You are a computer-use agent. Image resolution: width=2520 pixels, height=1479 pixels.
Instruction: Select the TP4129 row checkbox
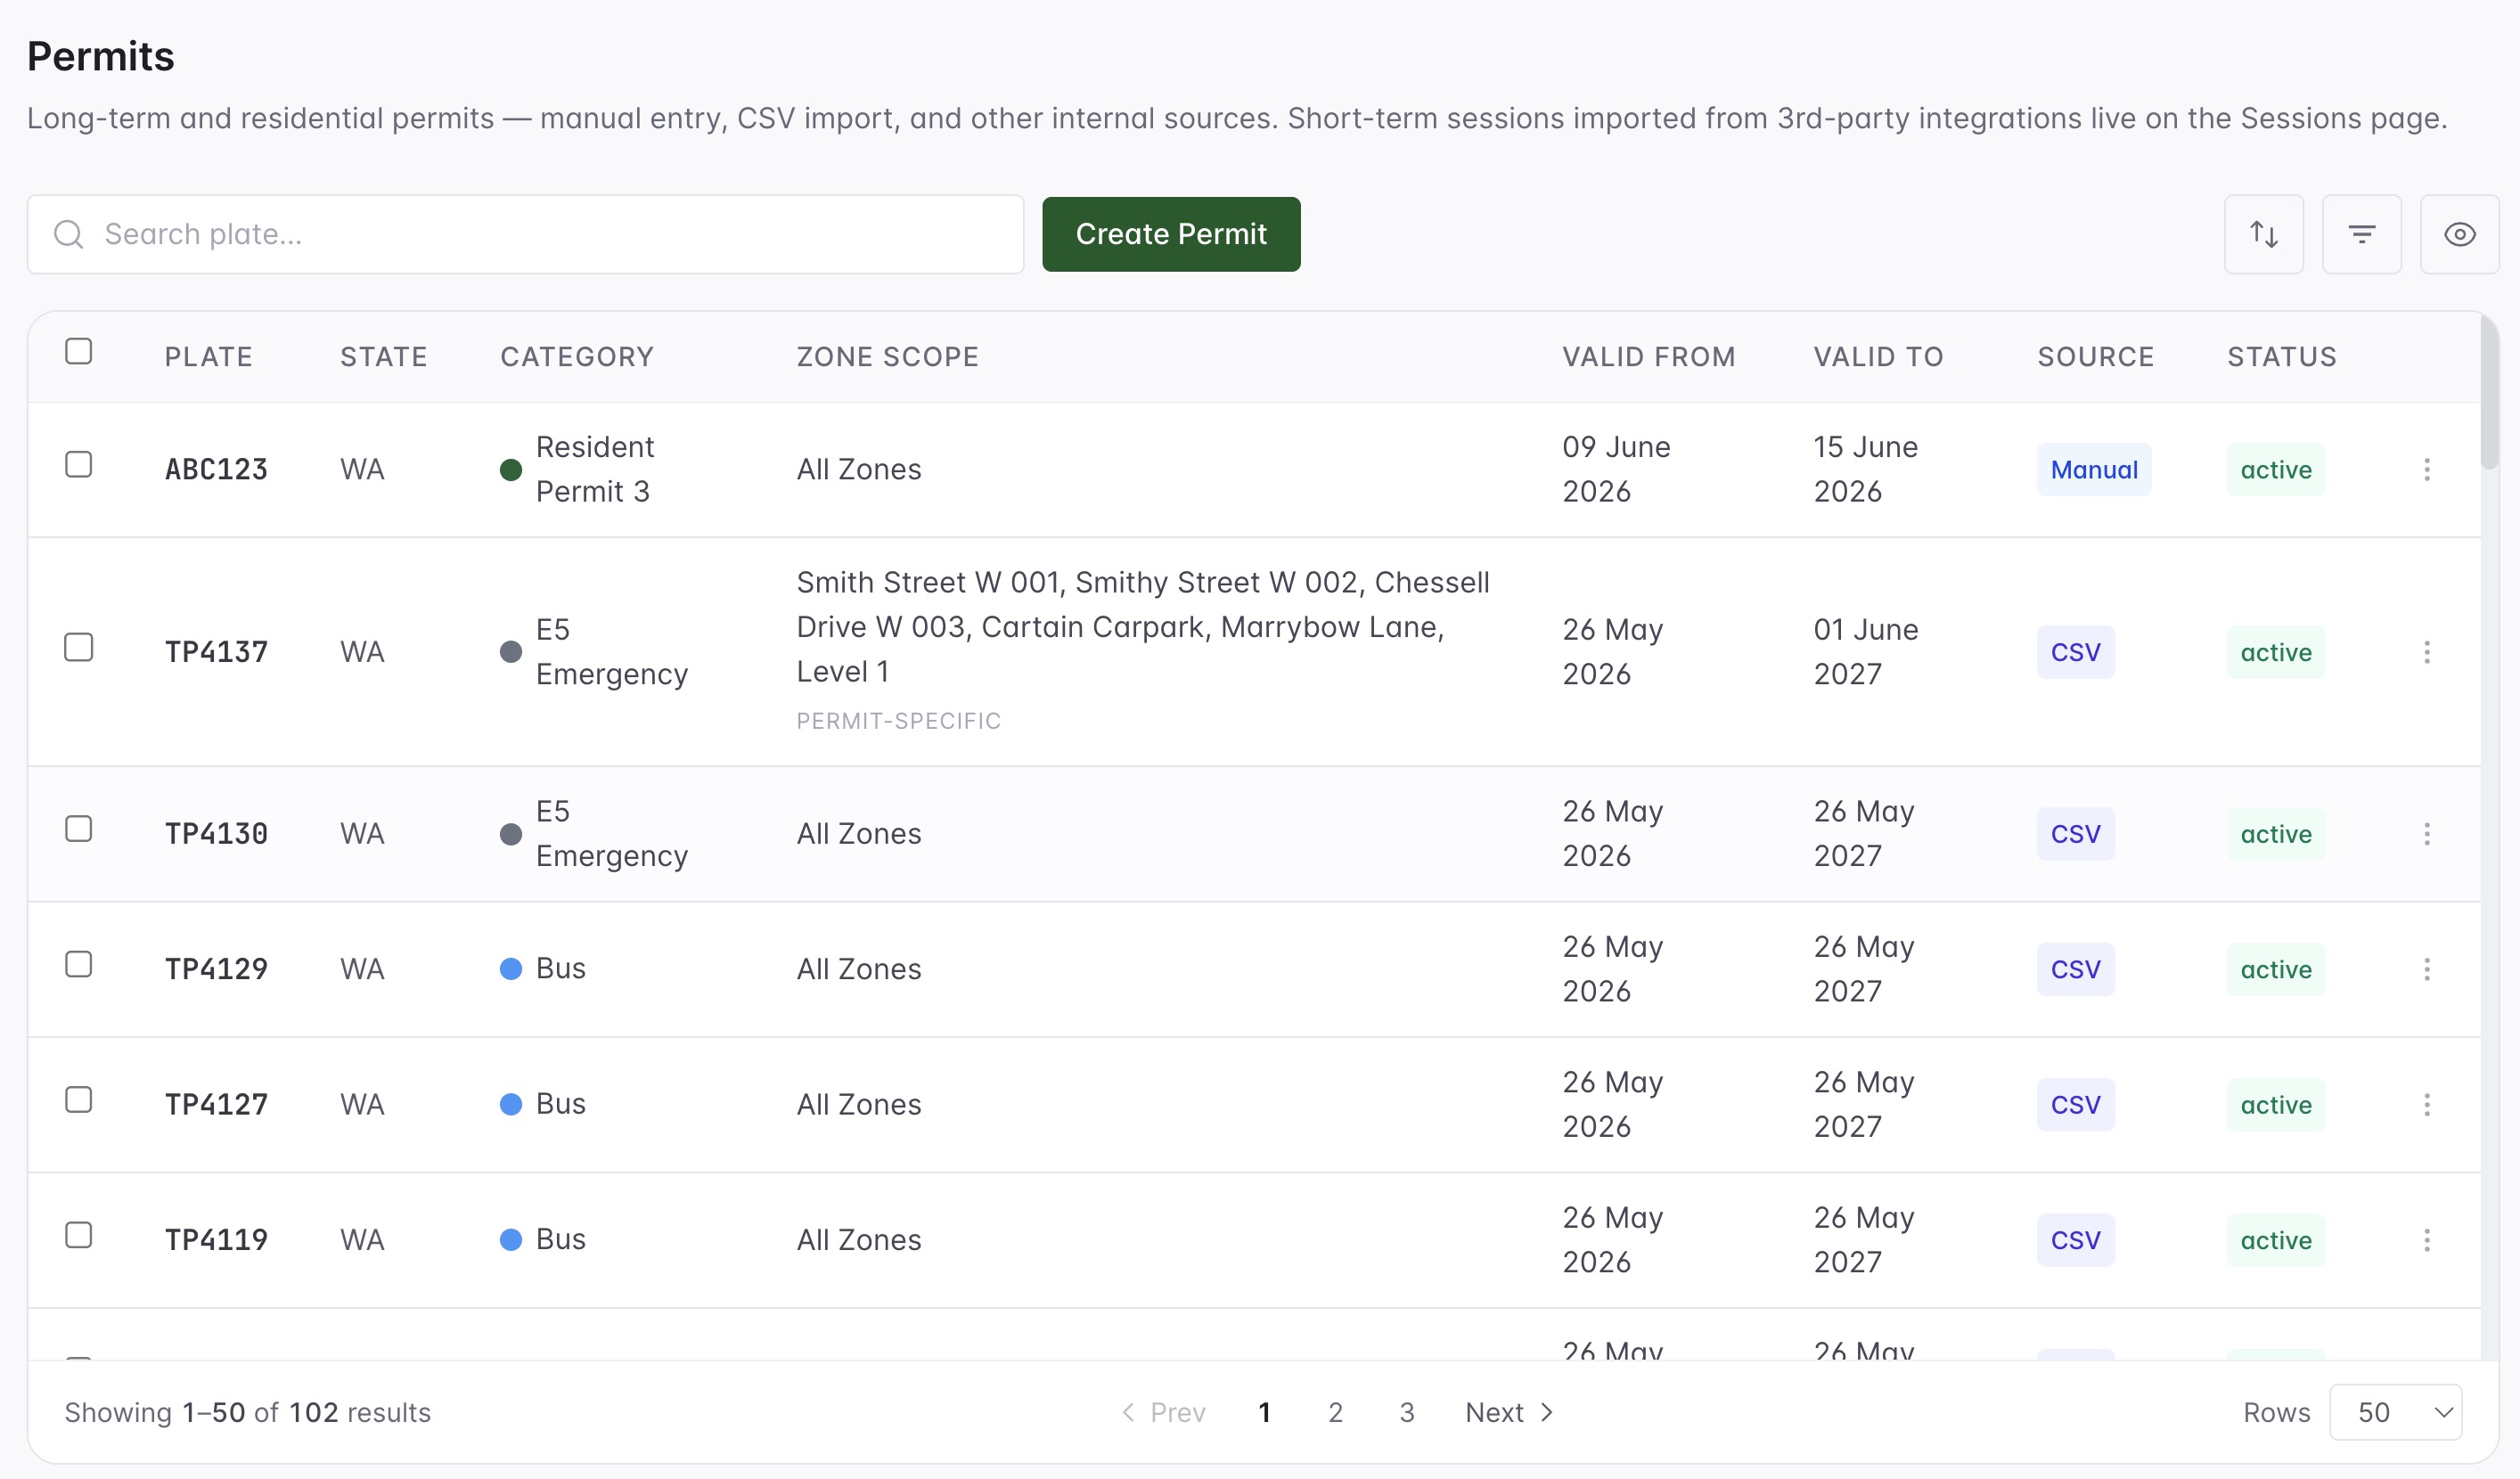tap(78, 964)
